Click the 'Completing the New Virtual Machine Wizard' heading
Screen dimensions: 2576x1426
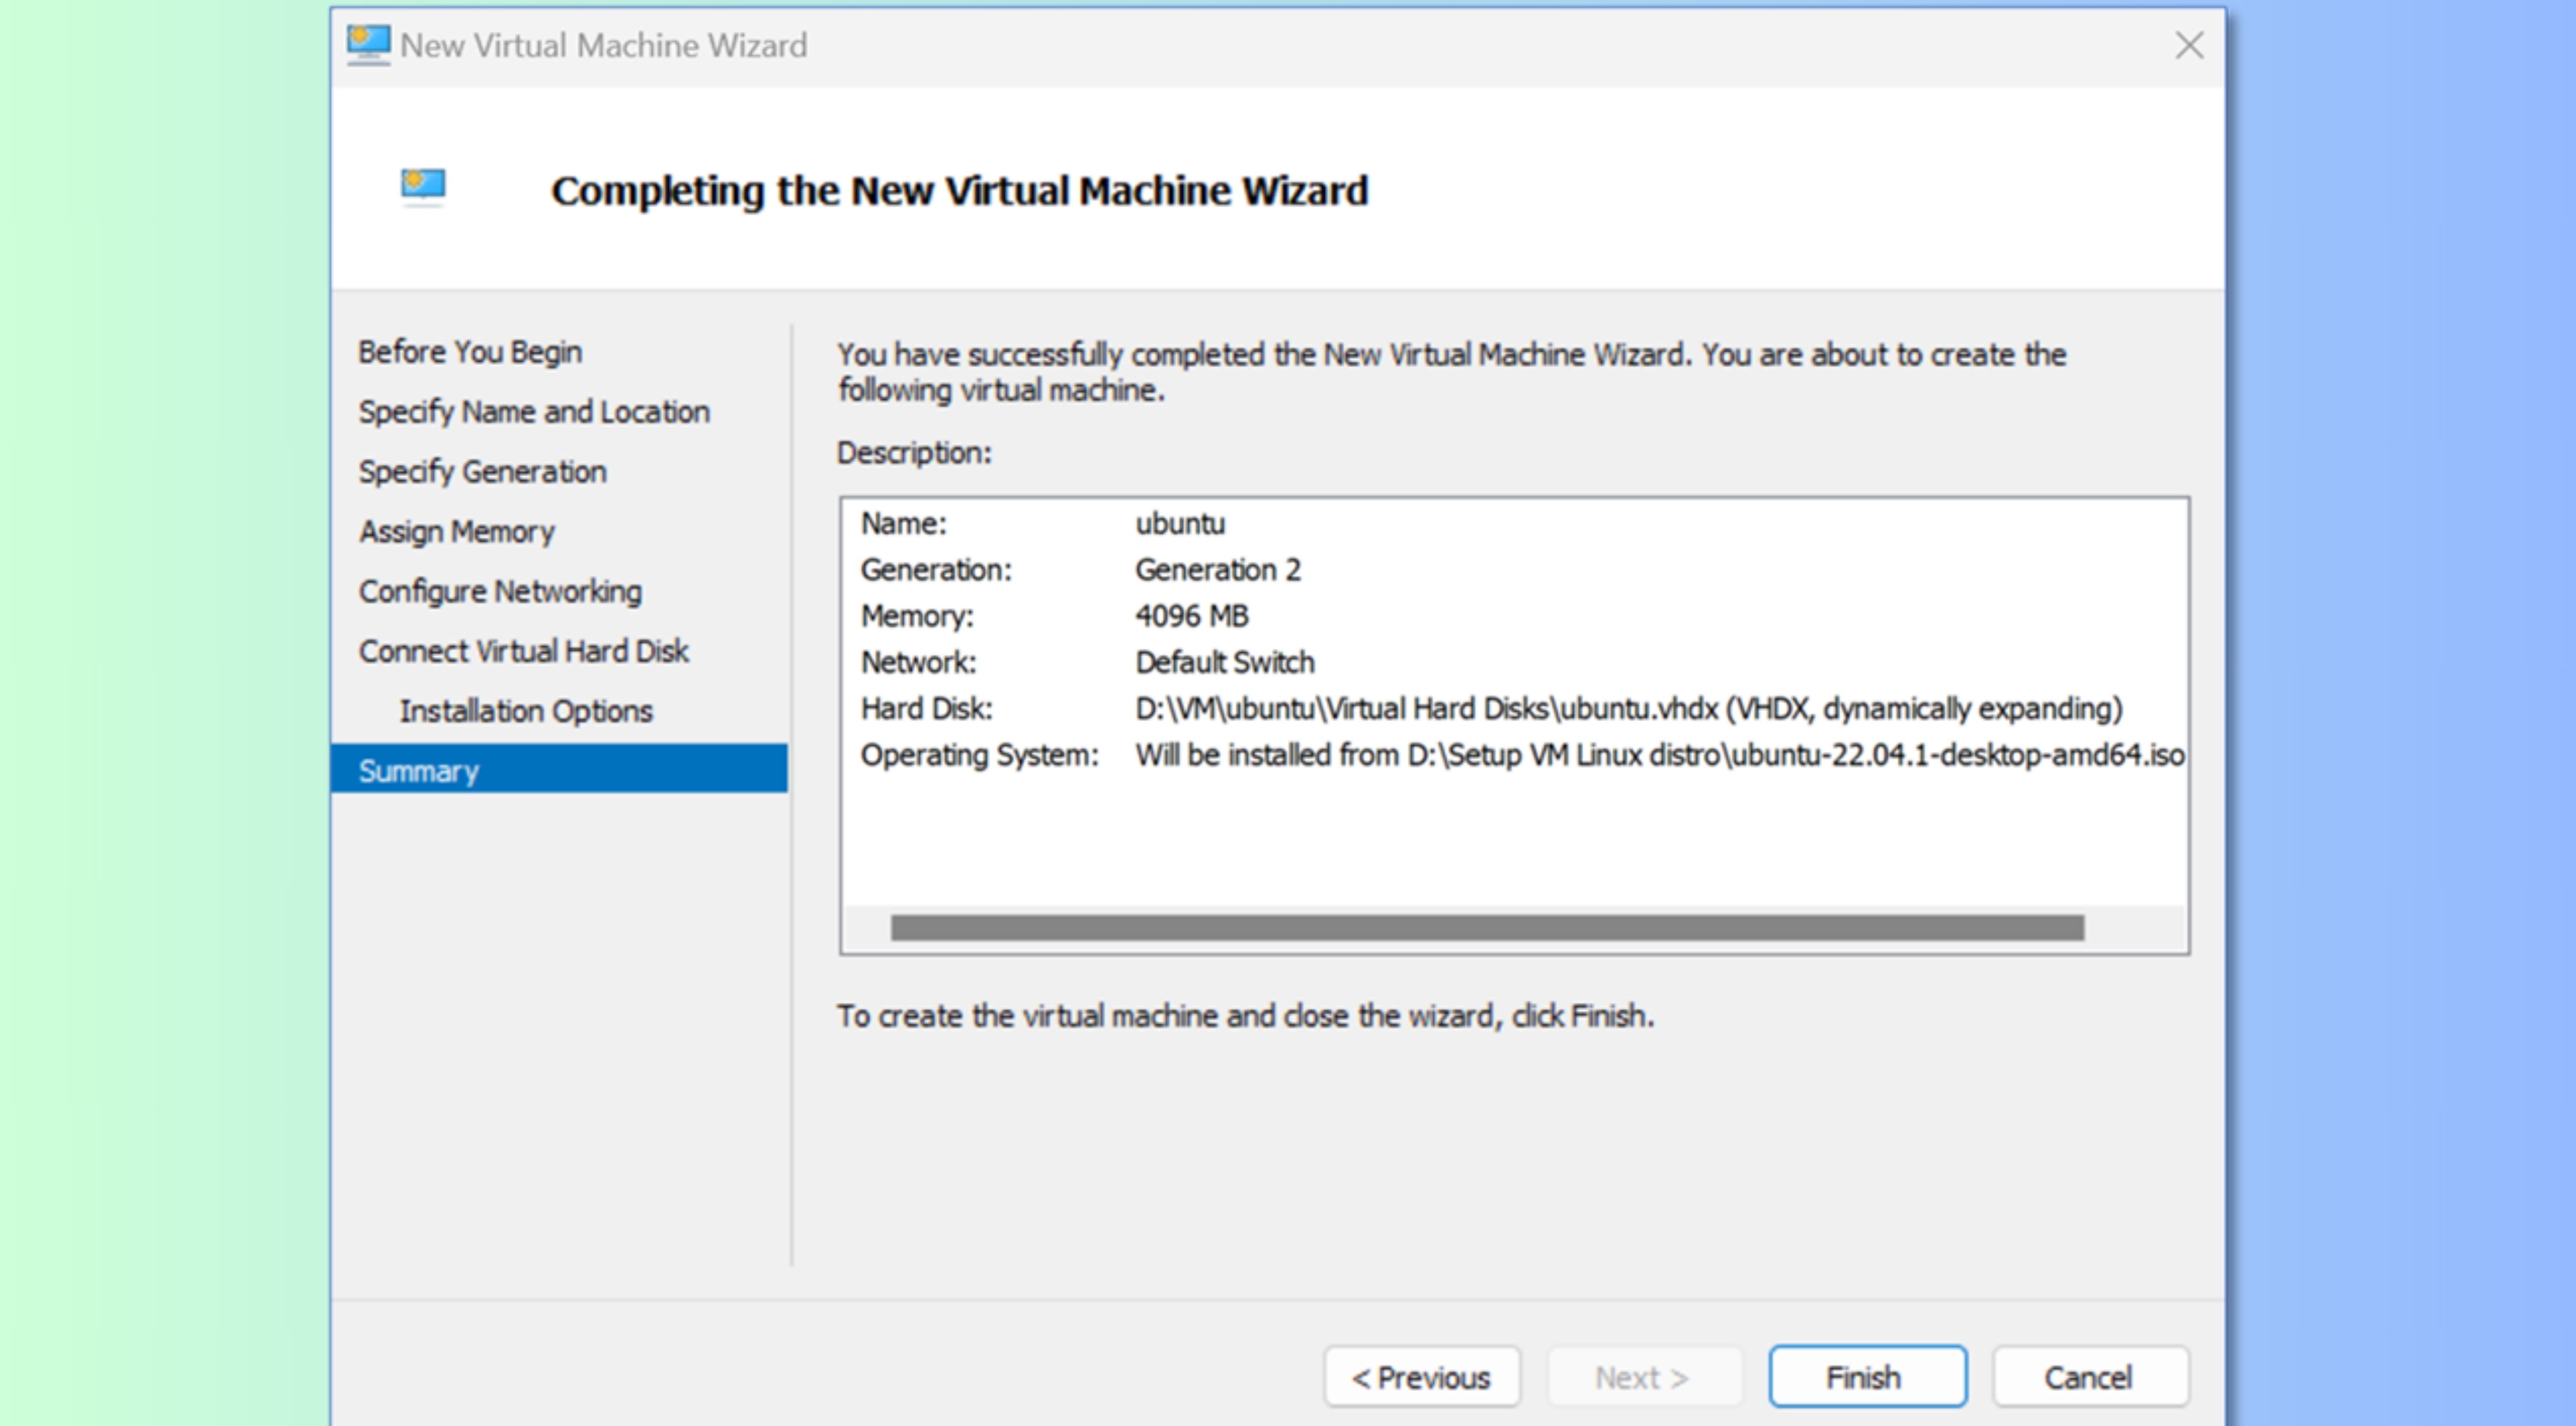pyautogui.click(x=959, y=191)
